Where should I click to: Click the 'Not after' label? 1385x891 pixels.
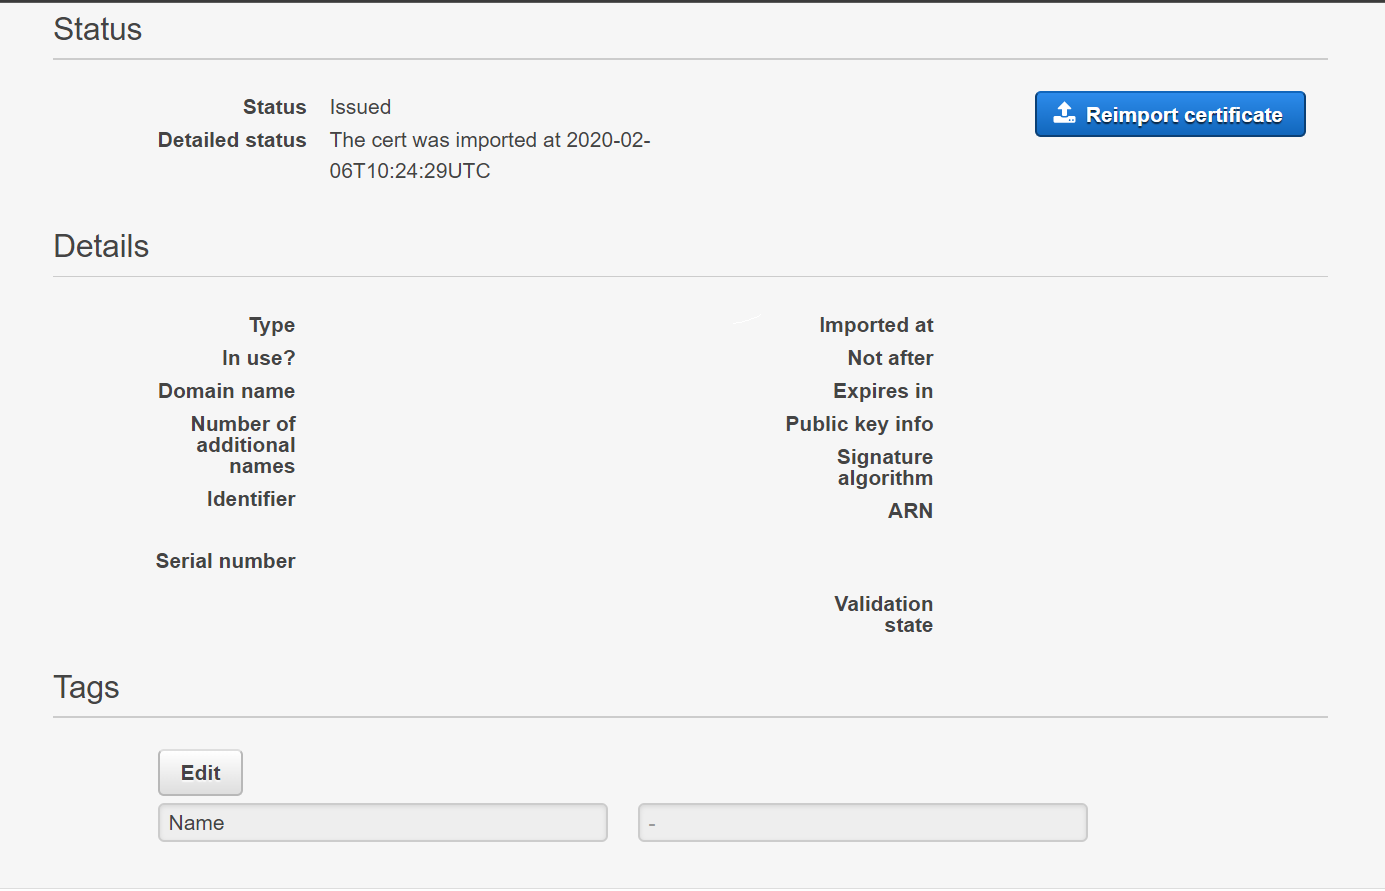click(890, 358)
